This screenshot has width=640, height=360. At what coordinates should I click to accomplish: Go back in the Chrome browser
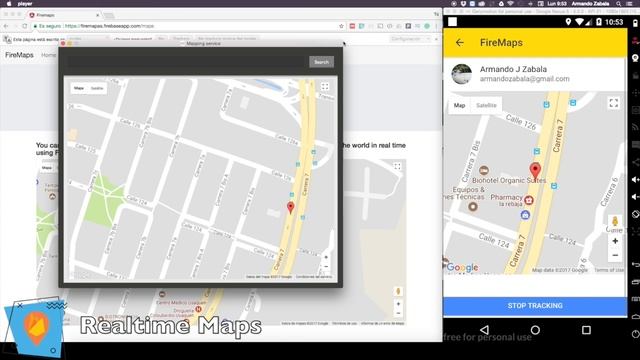click(x=6, y=26)
